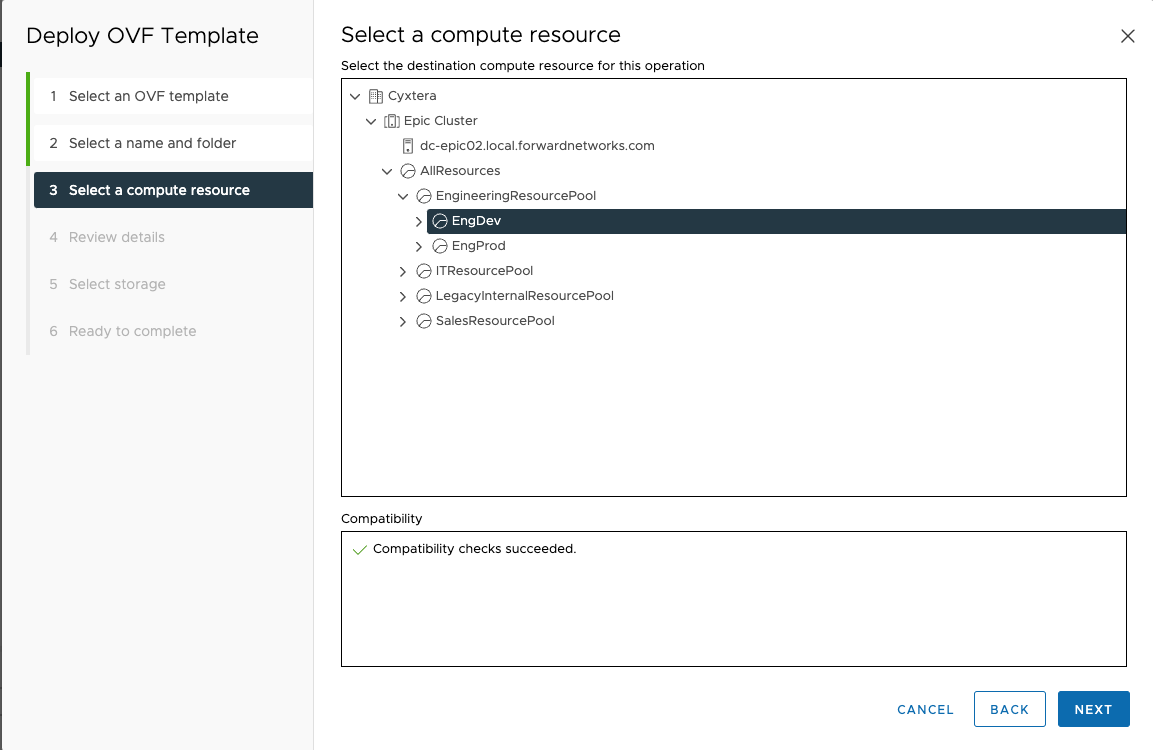Screen dimensions: 1153x750
Task: Collapse the Epic Cluster node
Action: pyautogui.click(x=371, y=121)
